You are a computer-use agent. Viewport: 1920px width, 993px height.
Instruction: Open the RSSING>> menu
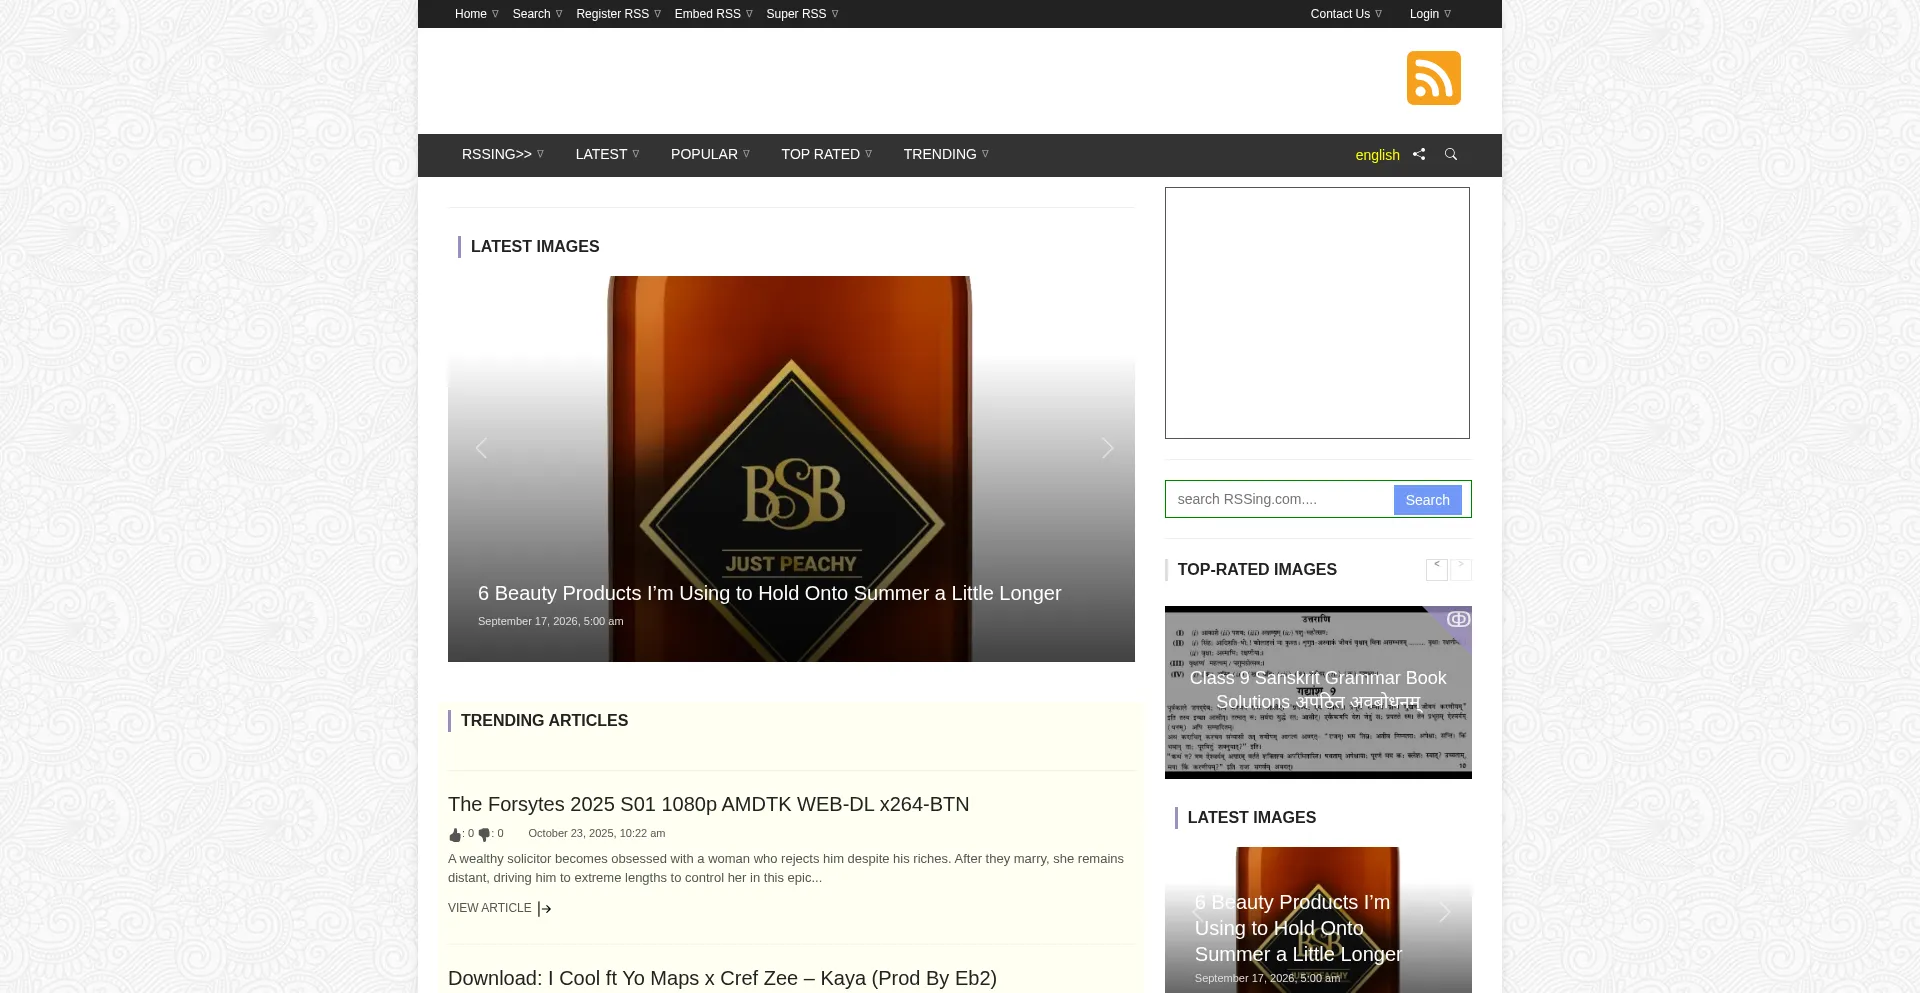(x=503, y=154)
